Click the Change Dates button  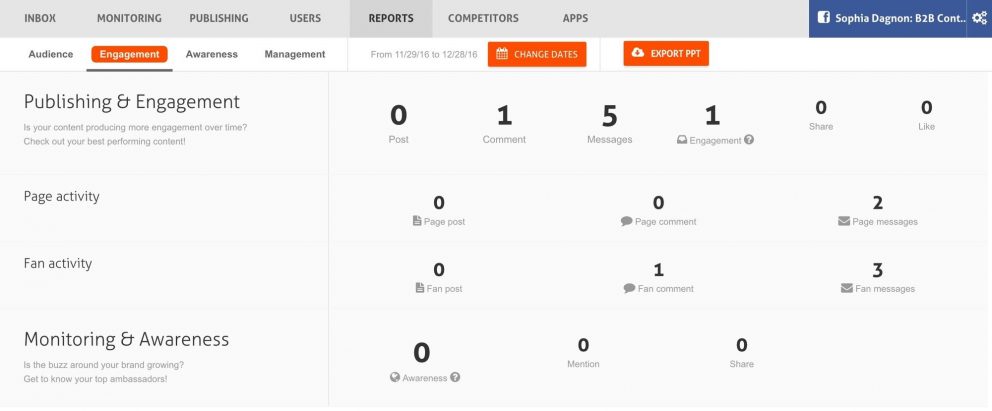pyautogui.click(x=537, y=54)
